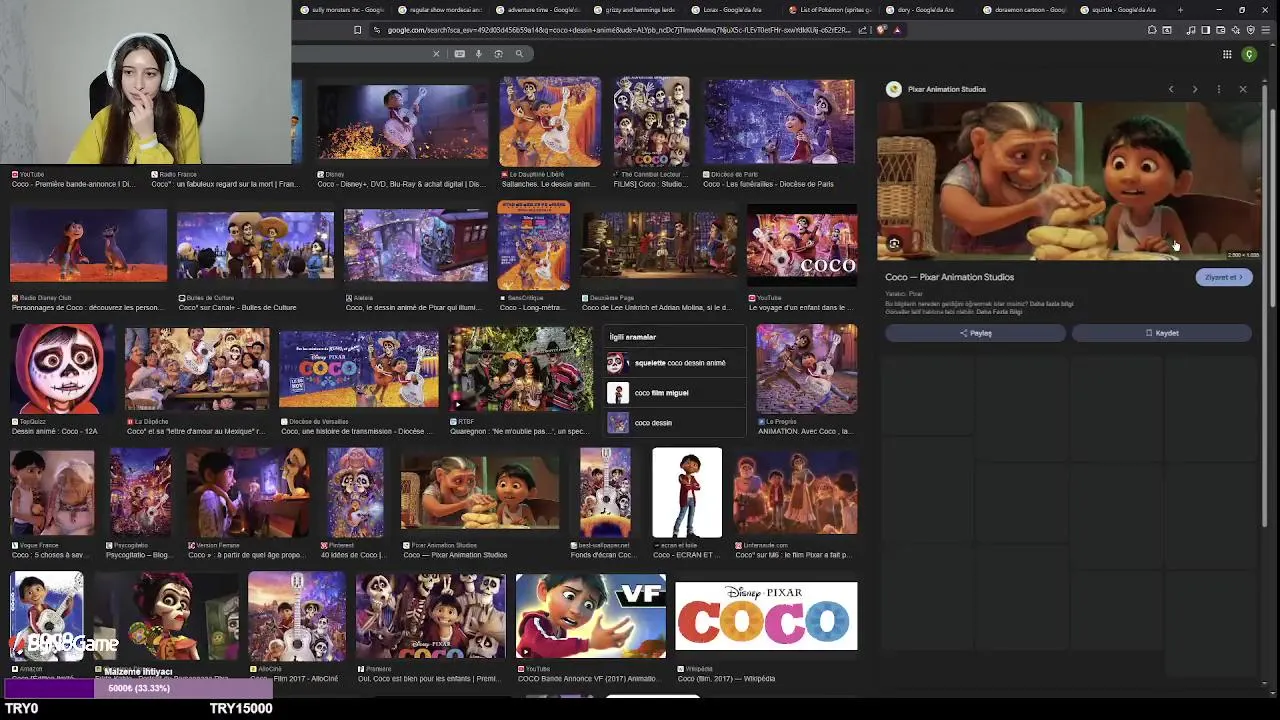Click the 'Kaydet' save button

coord(1162,333)
